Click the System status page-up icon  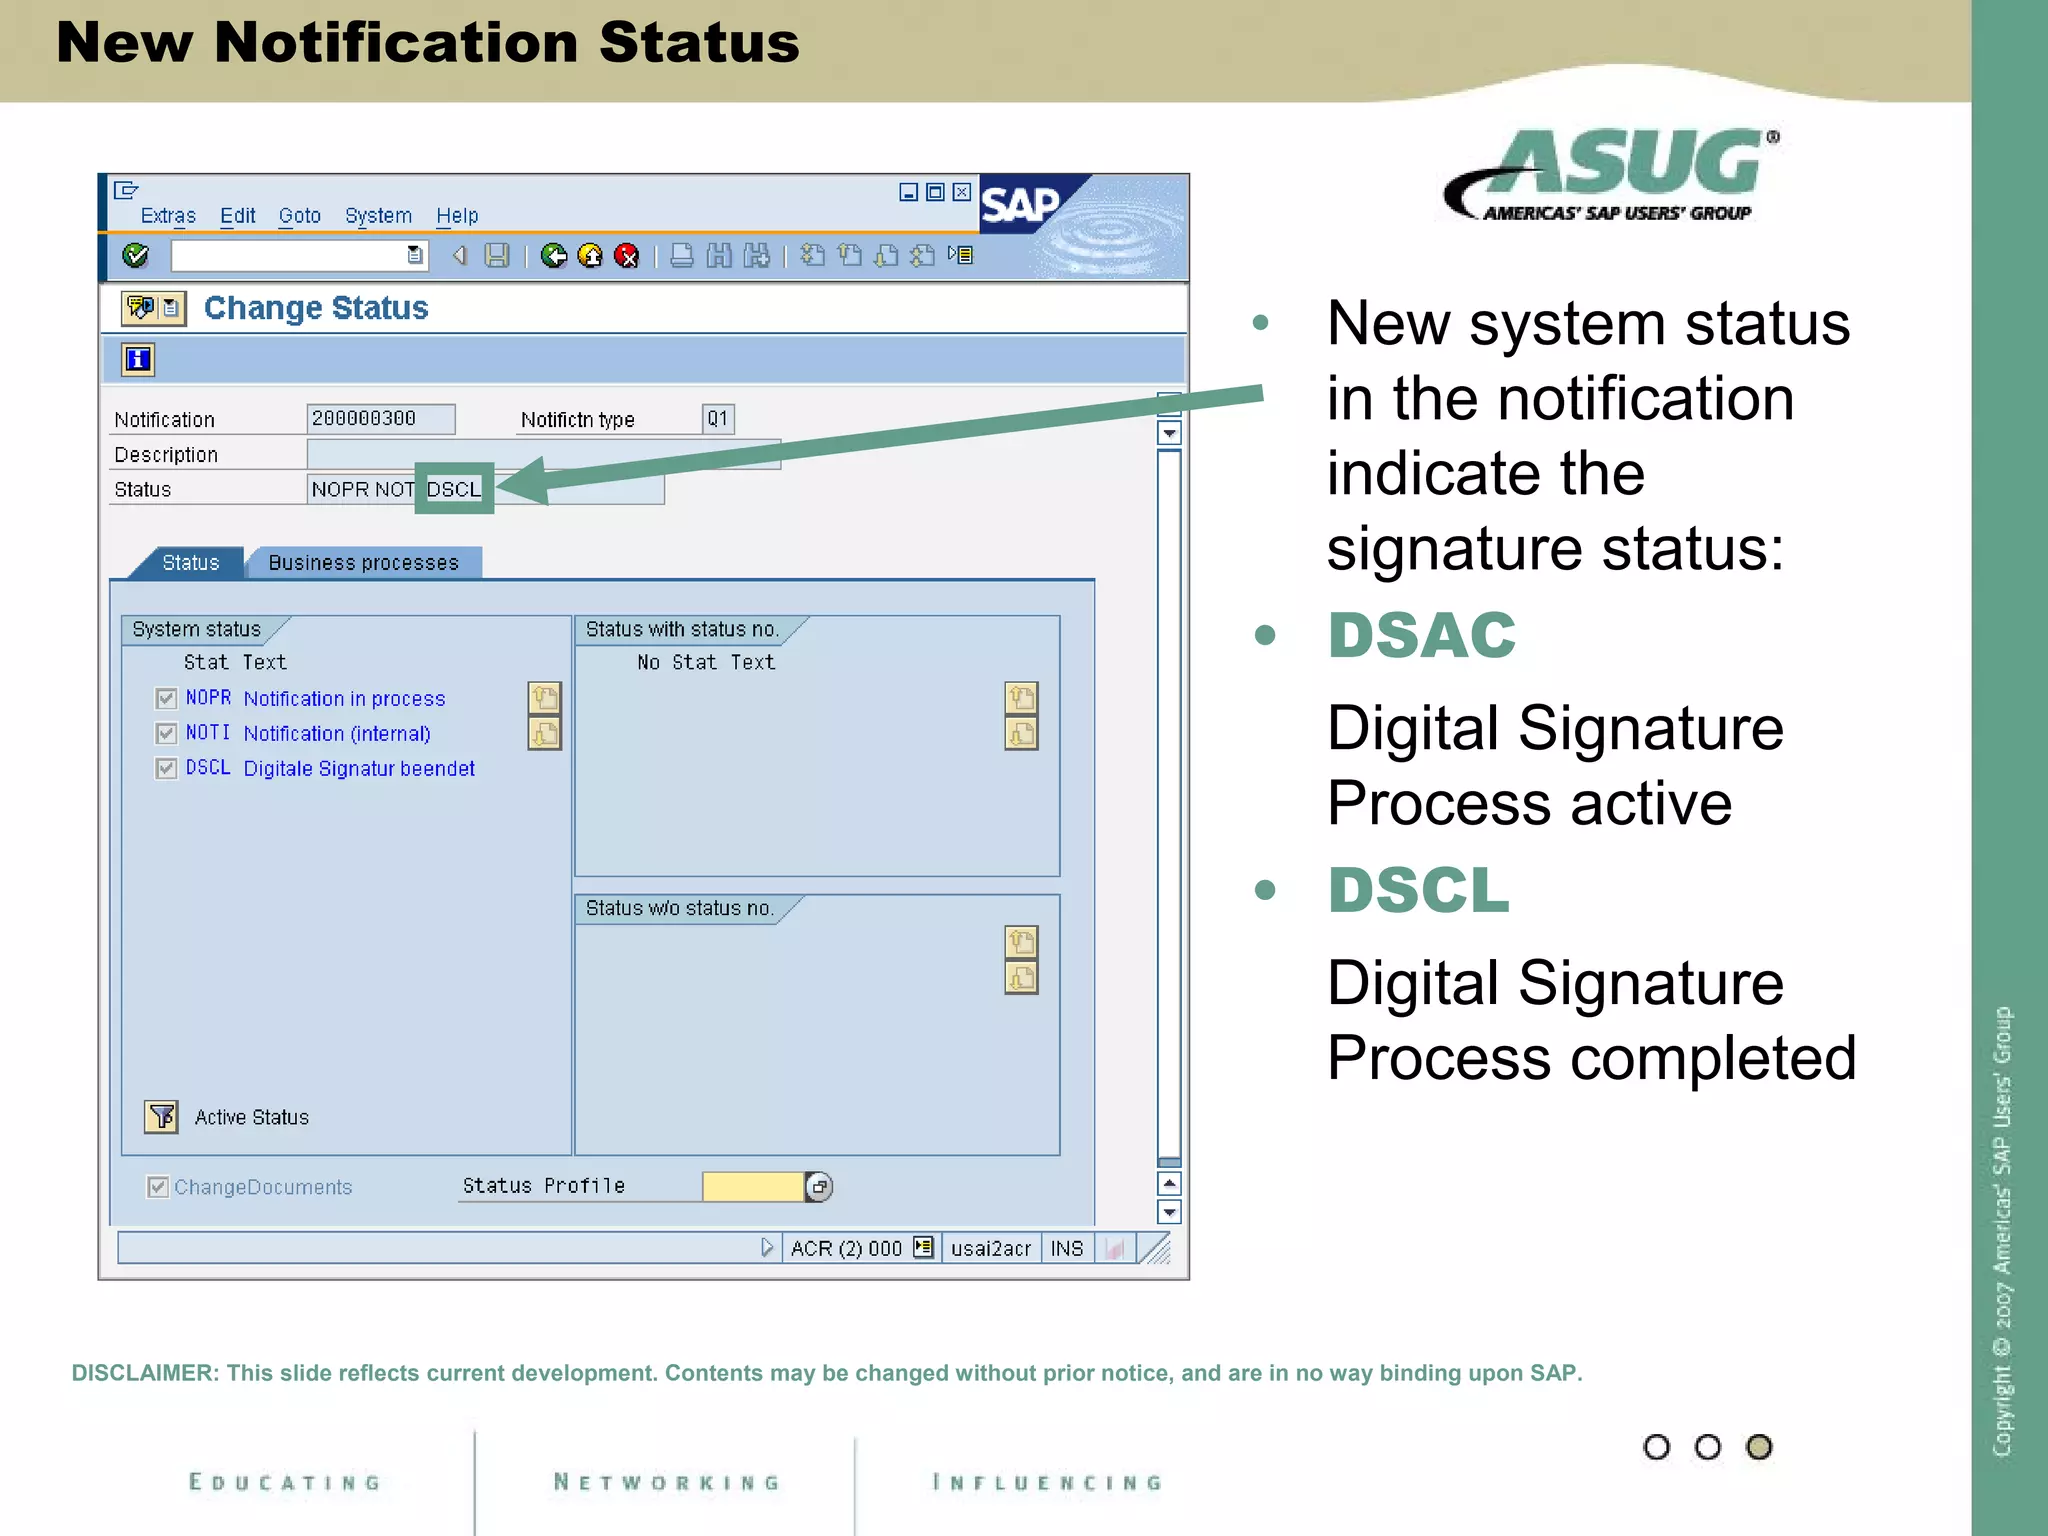tap(544, 697)
